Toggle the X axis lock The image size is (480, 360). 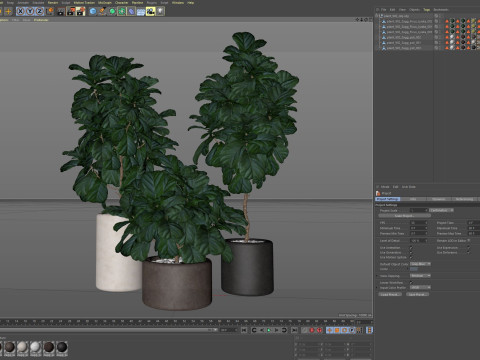click(x=20, y=11)
